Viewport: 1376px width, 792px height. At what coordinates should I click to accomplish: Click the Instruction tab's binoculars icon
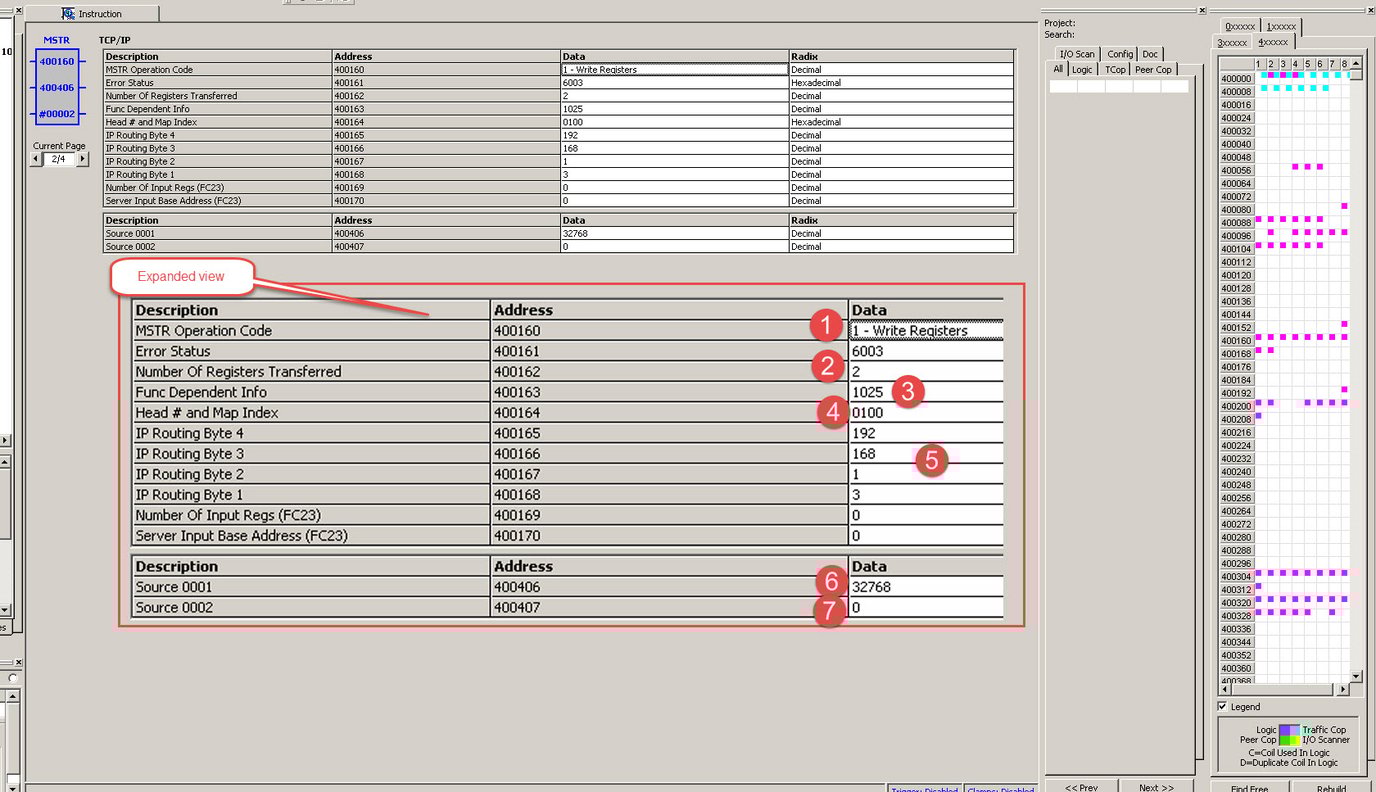click(x=68, y=14)
